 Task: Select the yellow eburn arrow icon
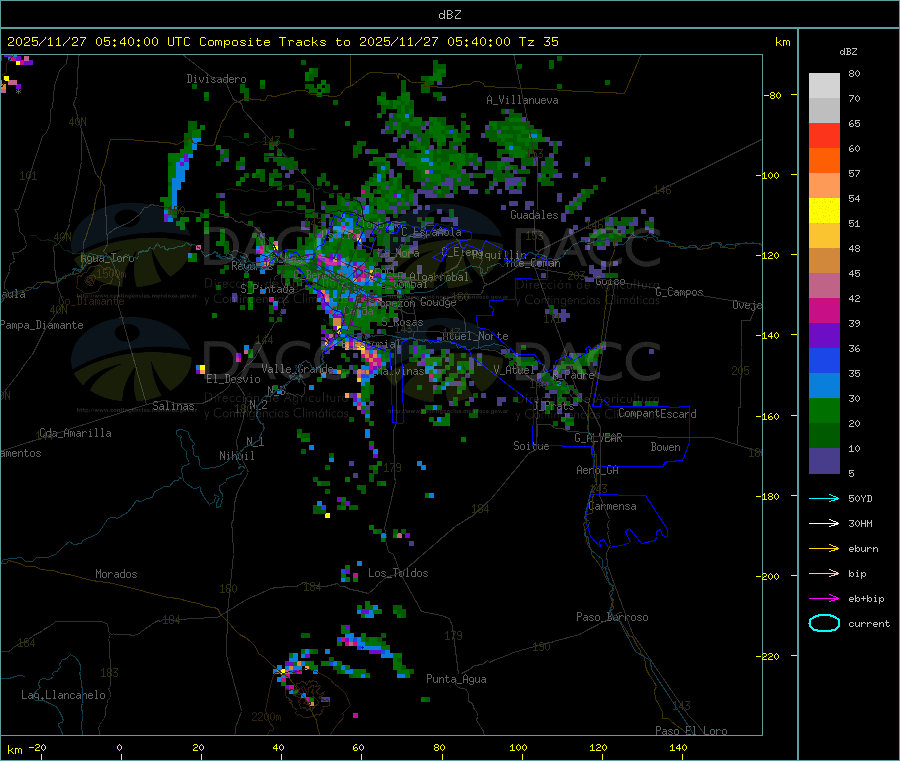[x=824, y=549]
